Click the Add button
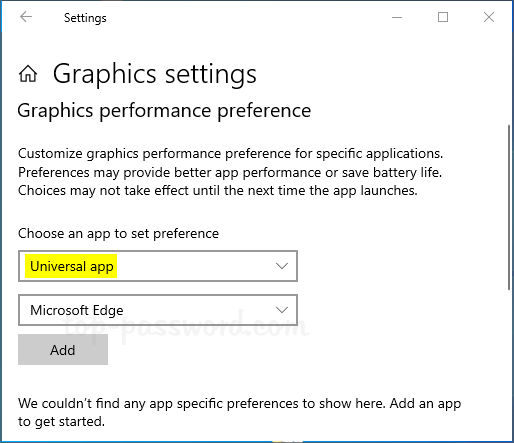The width and height of the screenshot is (514, 443). pyautogui.click(x=63, y=350)
